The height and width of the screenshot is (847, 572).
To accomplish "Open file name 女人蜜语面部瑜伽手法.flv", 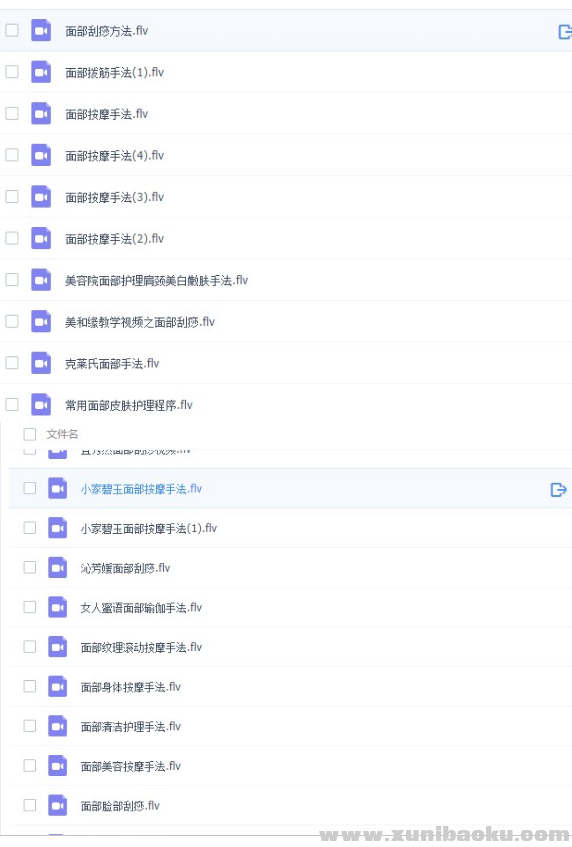I will click(141, 608).
